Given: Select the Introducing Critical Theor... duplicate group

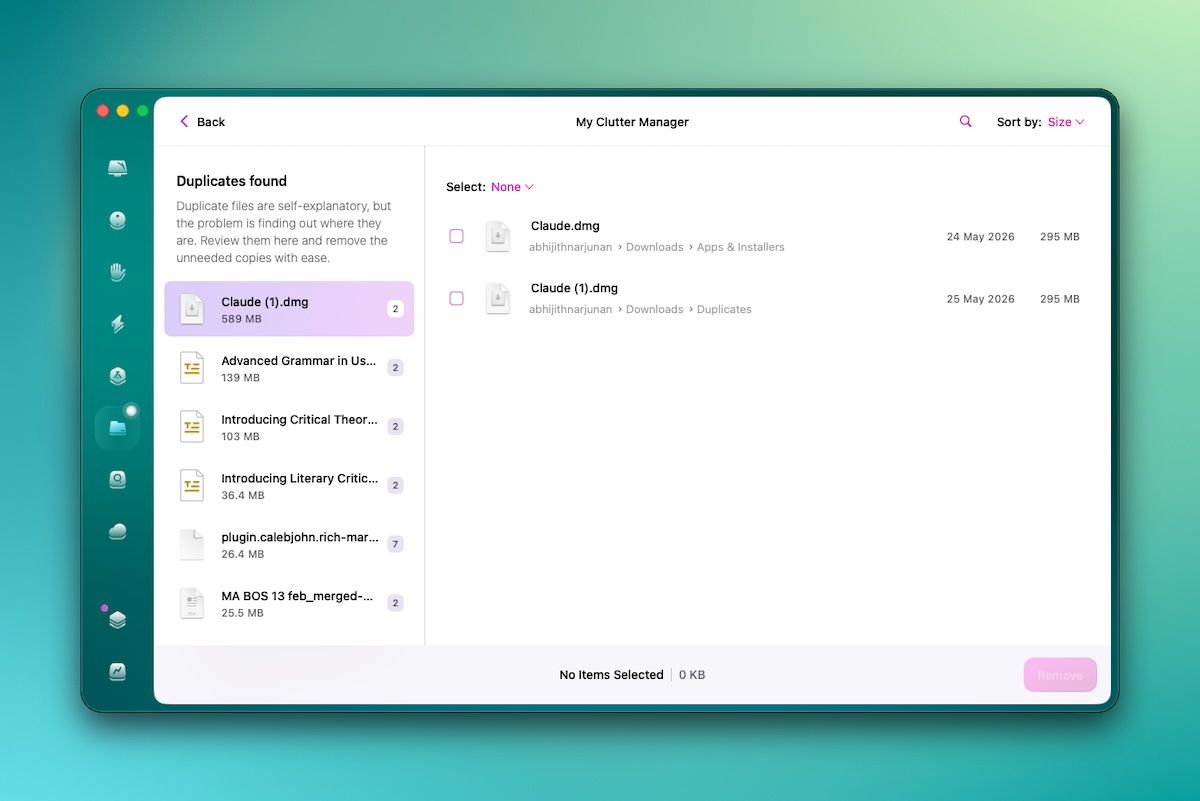Looking at the screenshot, I should [x=289, y=427].
